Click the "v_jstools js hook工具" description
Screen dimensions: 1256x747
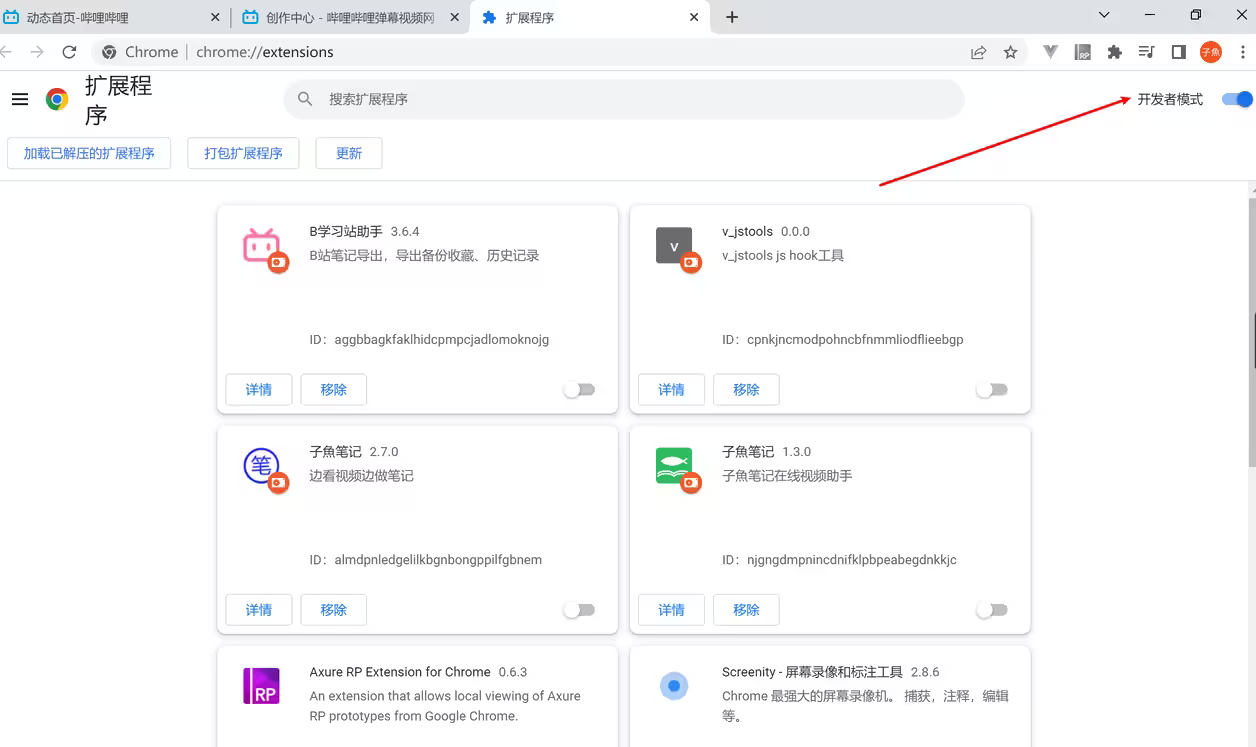(783, 255)
